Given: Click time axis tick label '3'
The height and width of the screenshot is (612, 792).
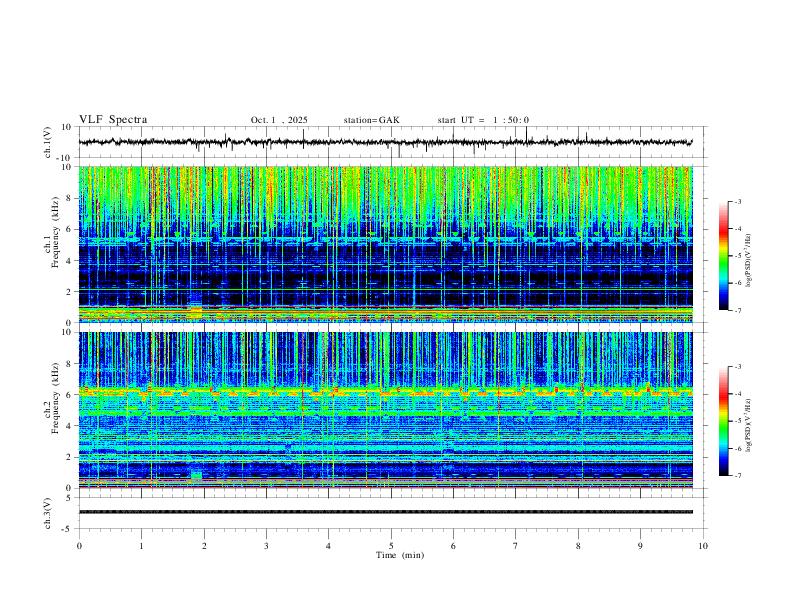Looking at the screenshot, I should coord(266,546).
